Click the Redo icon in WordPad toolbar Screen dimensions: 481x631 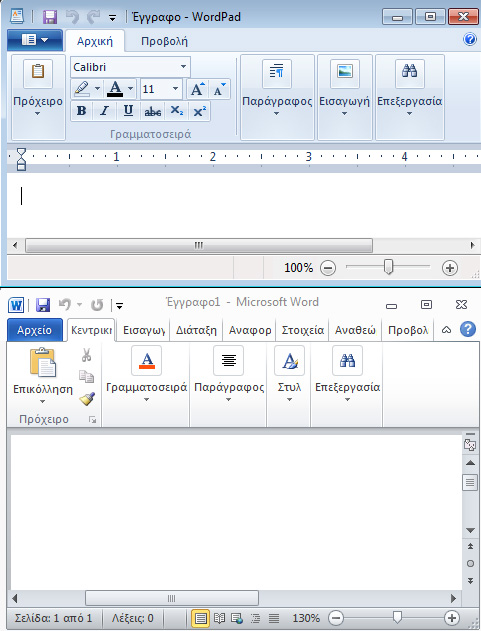point(93,17)
